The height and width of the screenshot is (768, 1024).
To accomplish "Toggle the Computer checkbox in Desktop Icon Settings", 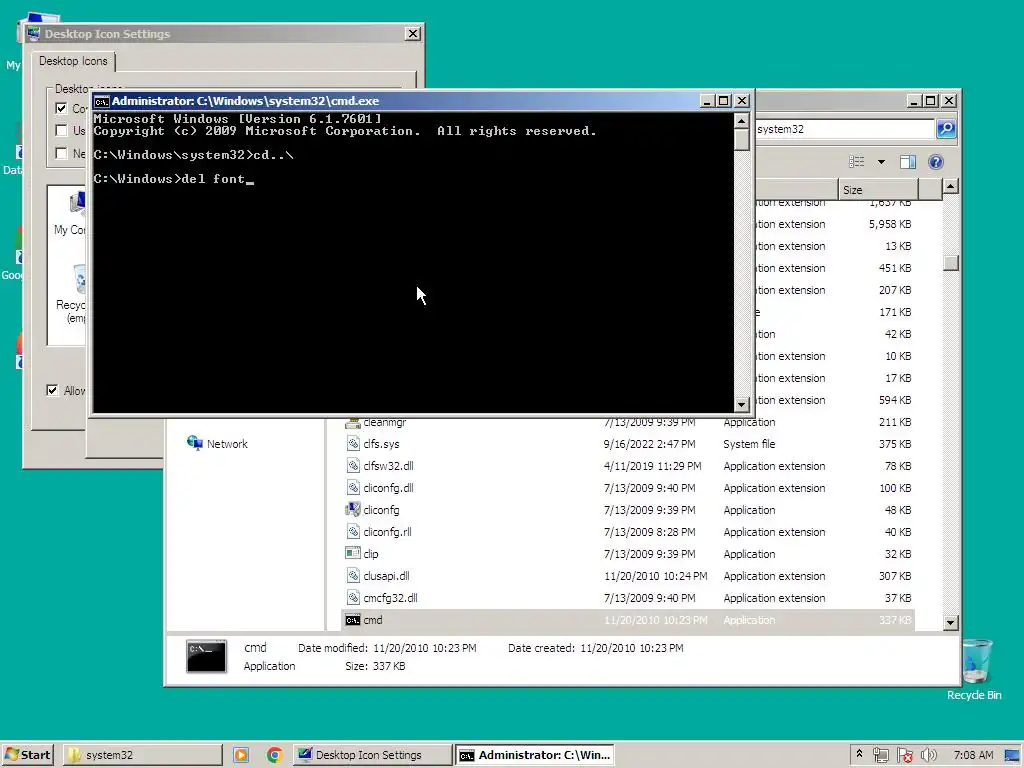I will 61,108.
